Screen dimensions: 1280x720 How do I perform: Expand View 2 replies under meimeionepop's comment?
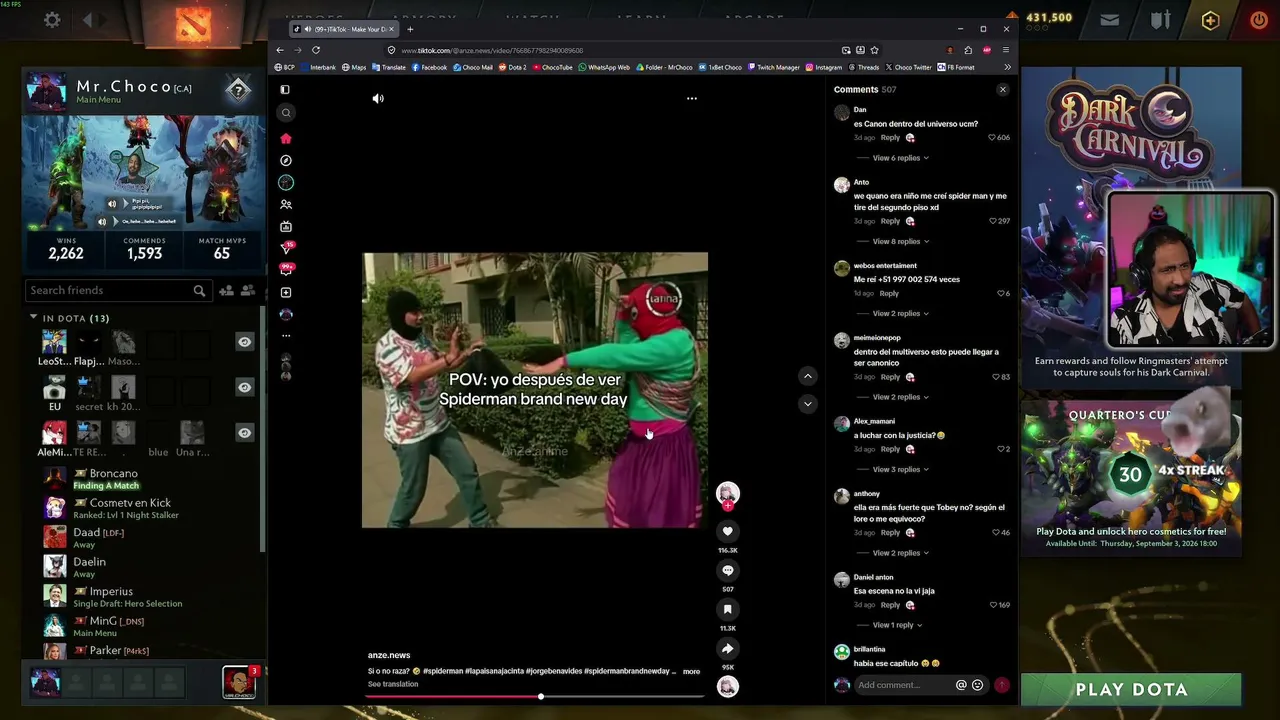[x=900, y=397]
